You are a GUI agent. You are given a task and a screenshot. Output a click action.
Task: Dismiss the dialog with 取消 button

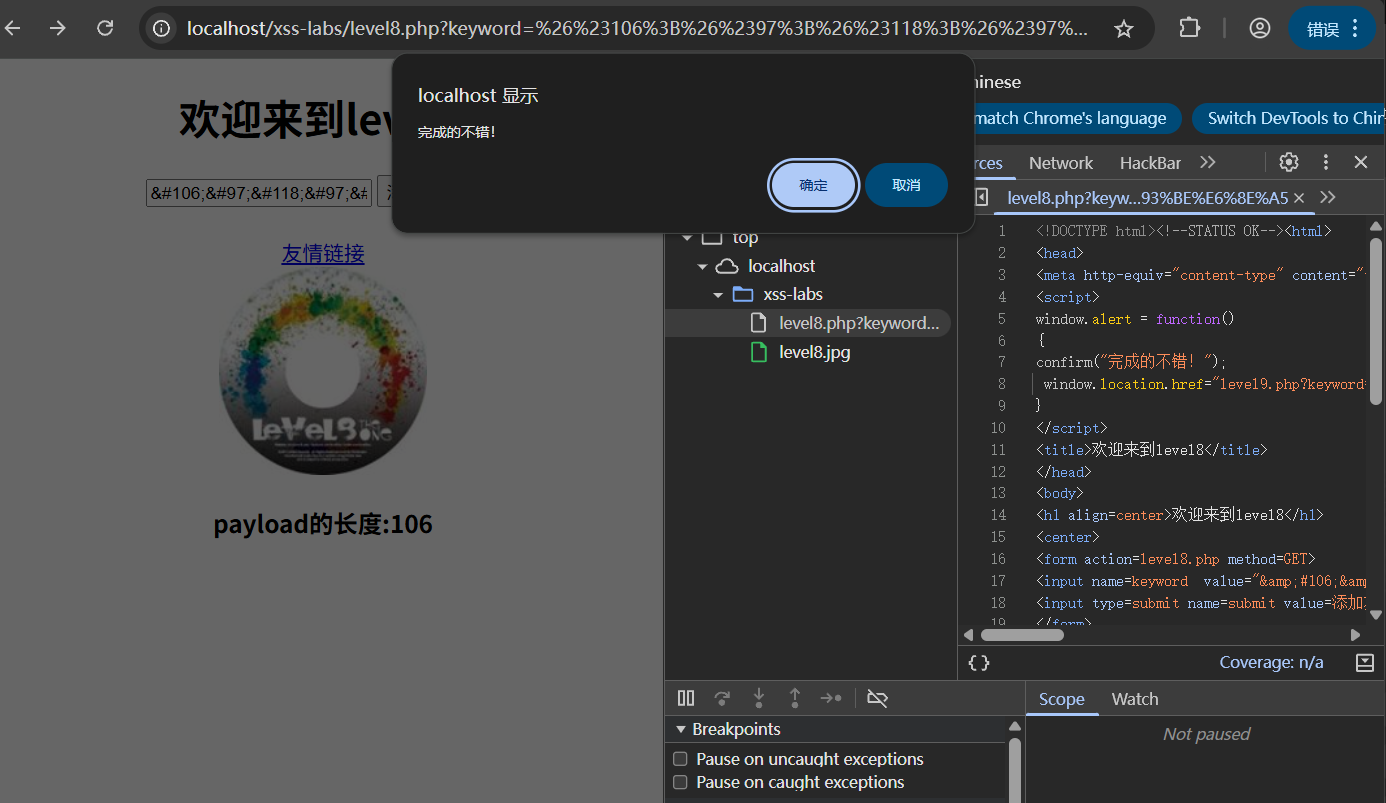pyautogui.click(x=906, y=185)
